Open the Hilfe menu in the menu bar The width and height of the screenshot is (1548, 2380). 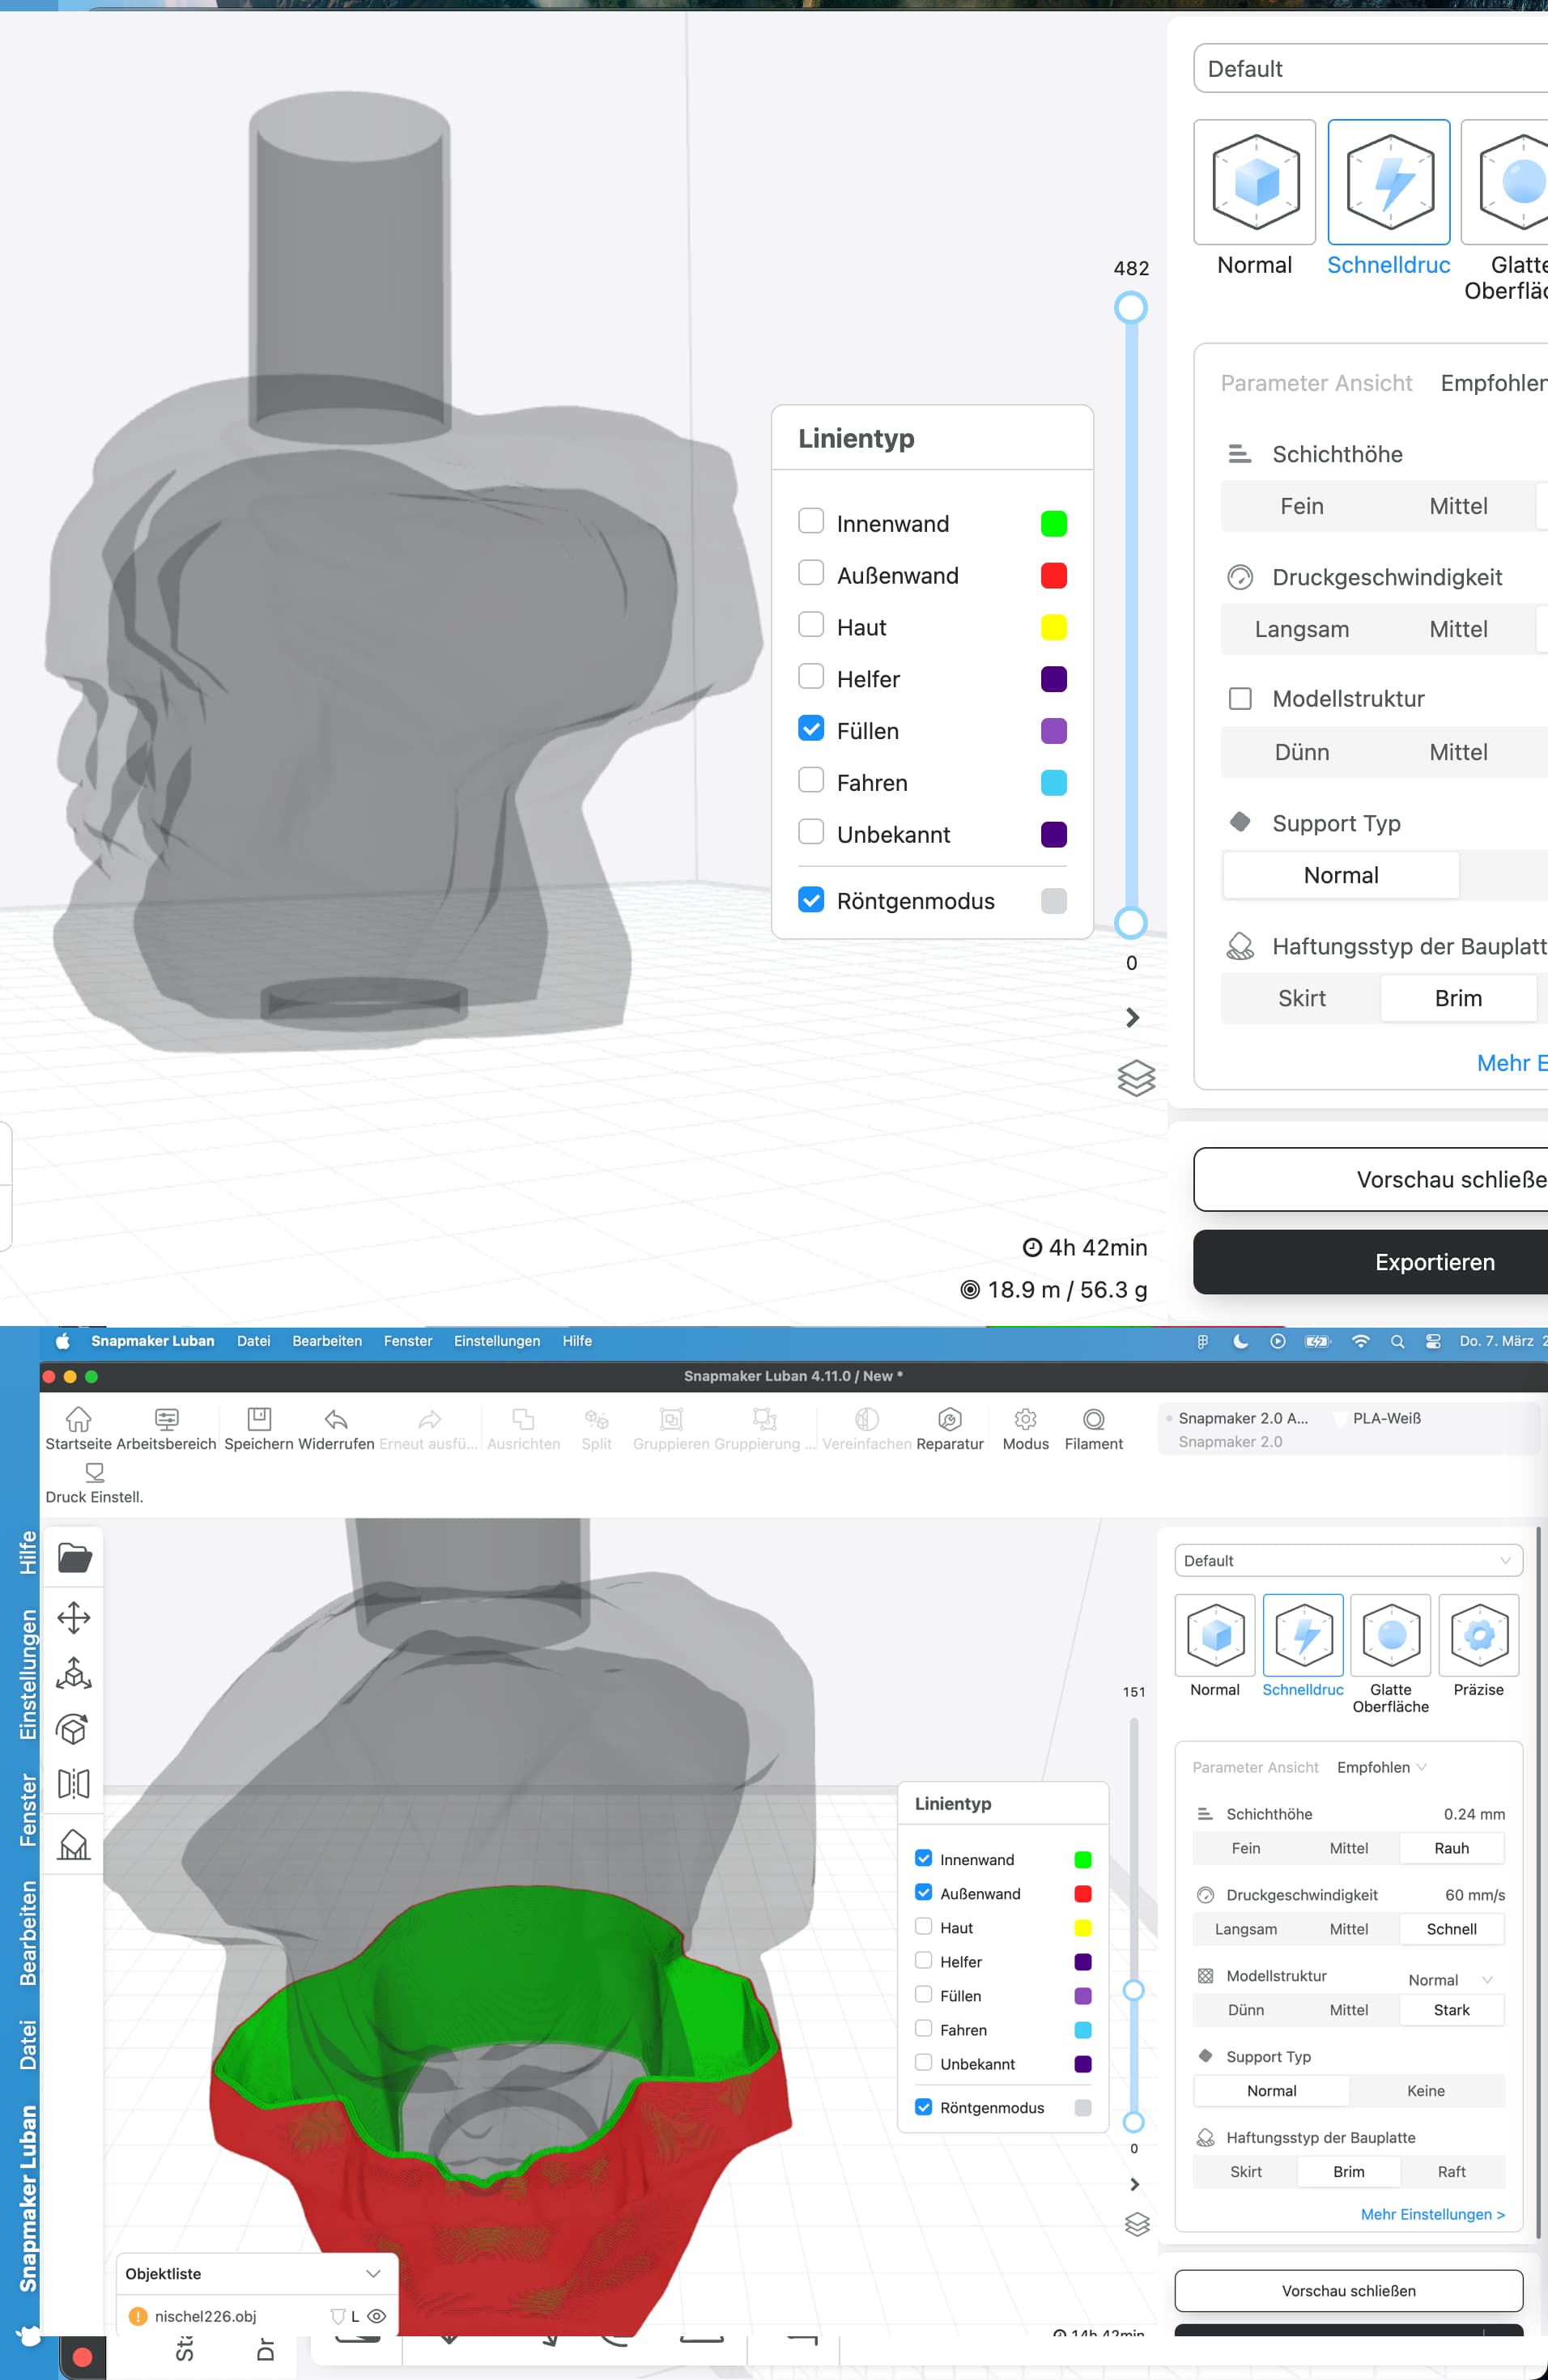pos(577,1341)
